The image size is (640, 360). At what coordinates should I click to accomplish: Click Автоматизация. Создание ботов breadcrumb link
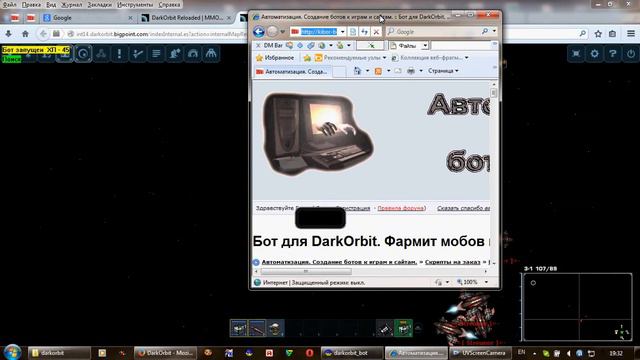339,262
